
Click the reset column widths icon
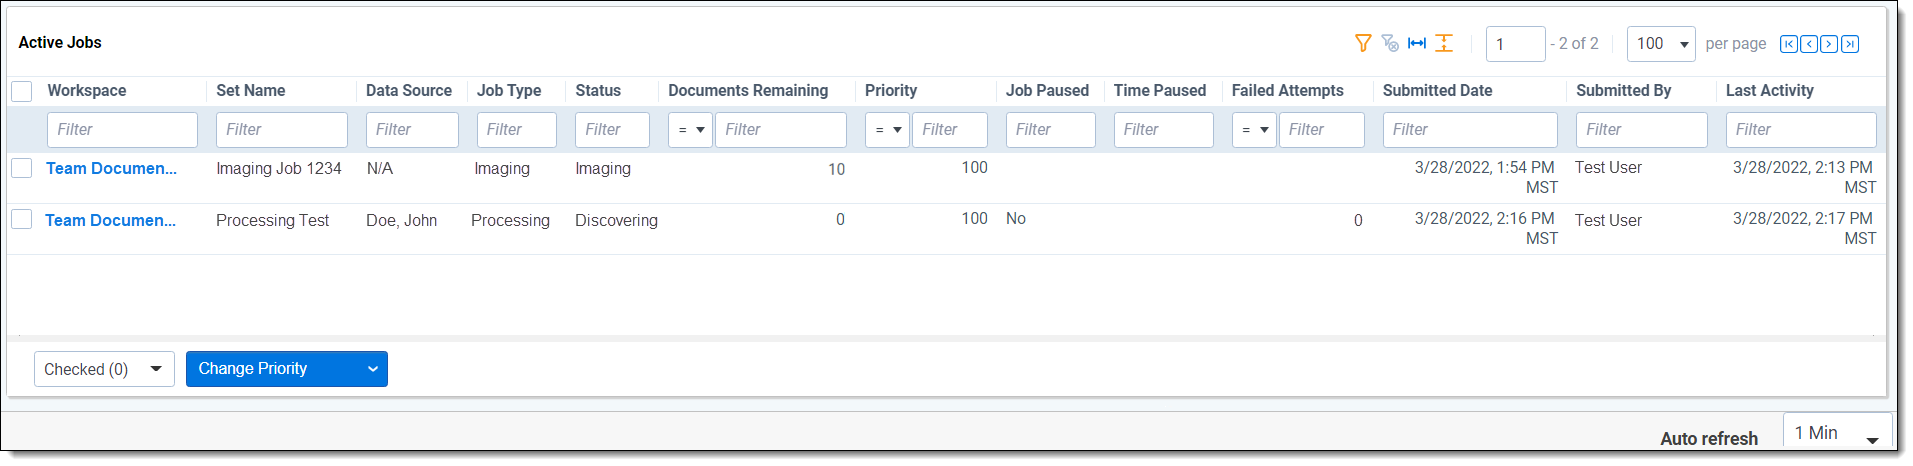point(1417,43)
